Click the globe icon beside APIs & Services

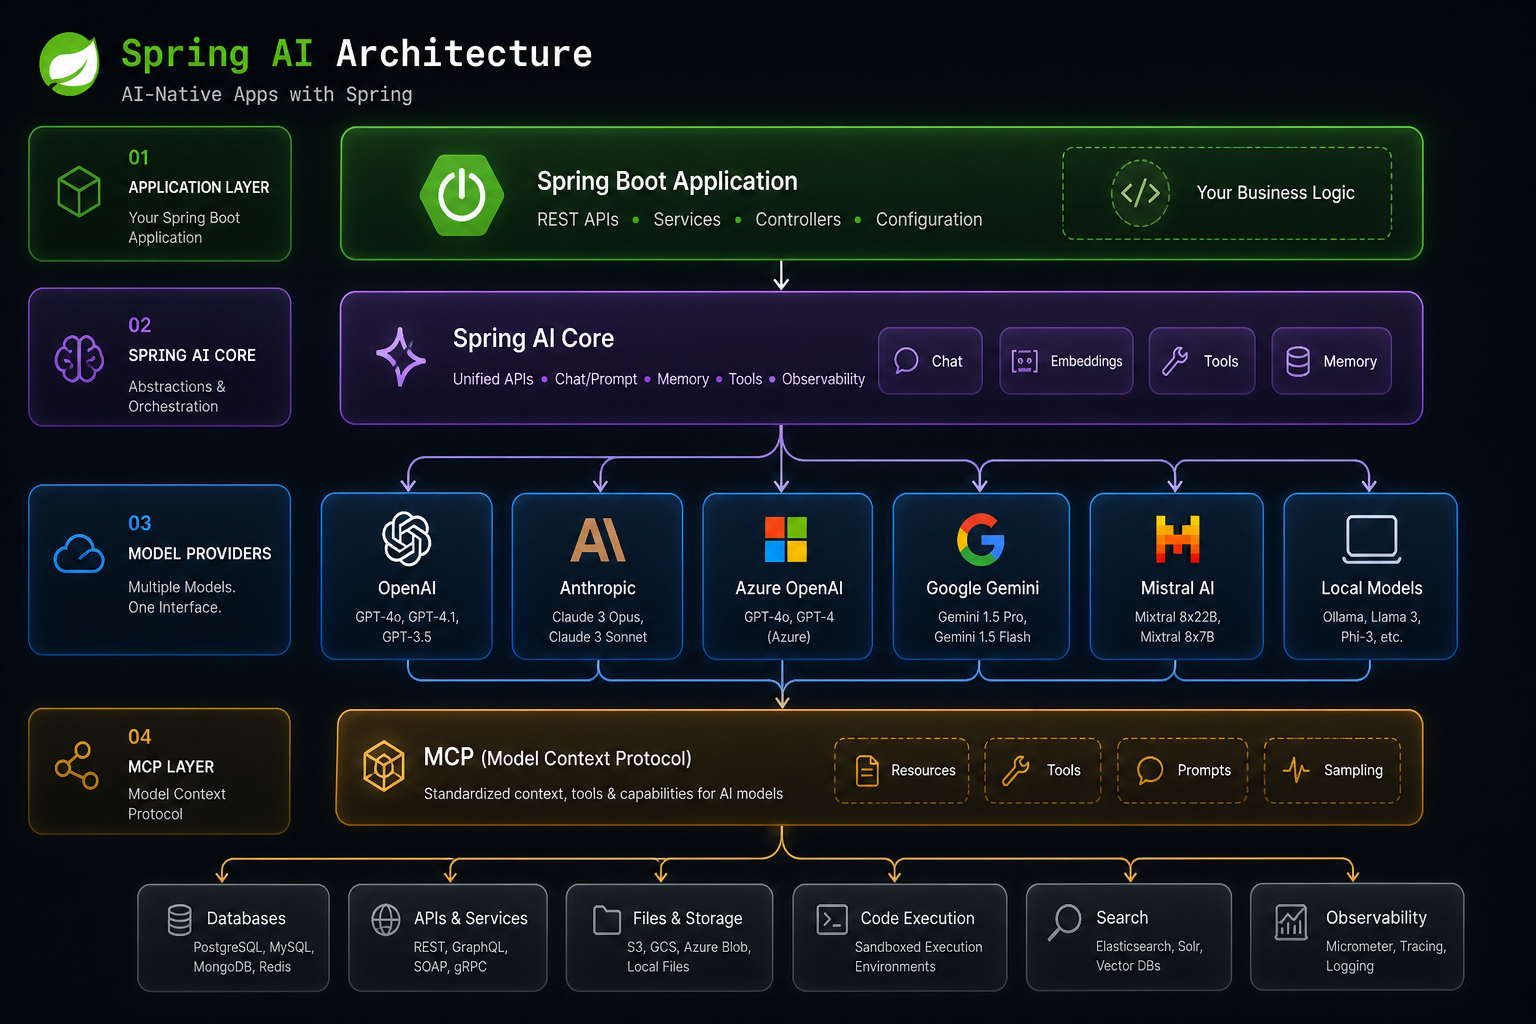coord(386,920)
